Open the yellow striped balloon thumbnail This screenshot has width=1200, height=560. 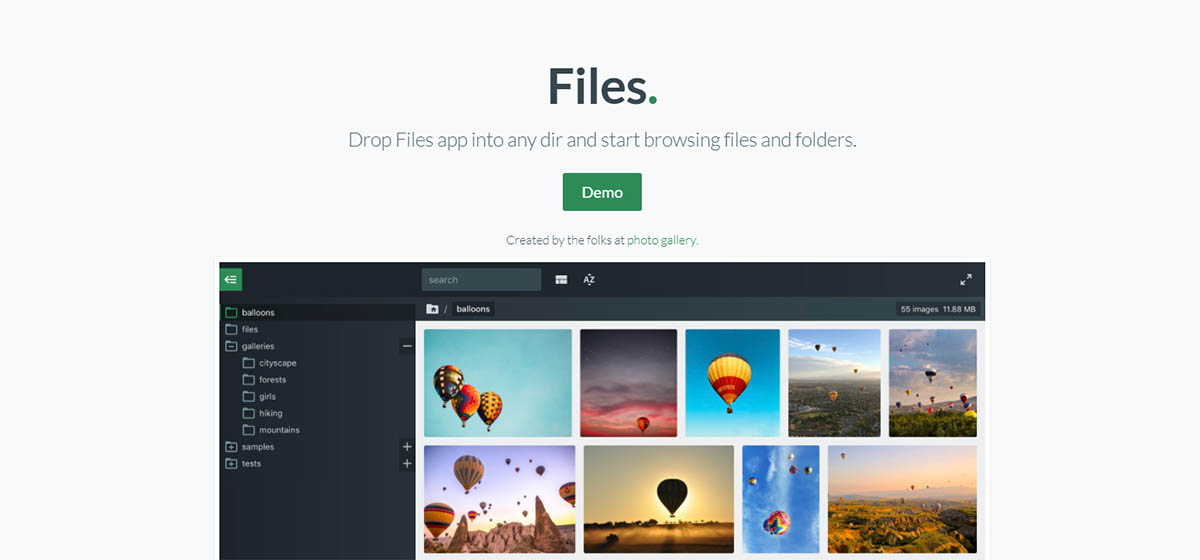point(731,383)
